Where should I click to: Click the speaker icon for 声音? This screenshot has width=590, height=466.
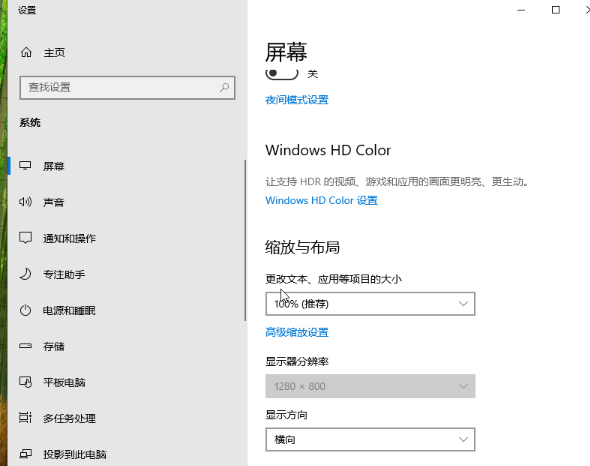tap(25, 202)
